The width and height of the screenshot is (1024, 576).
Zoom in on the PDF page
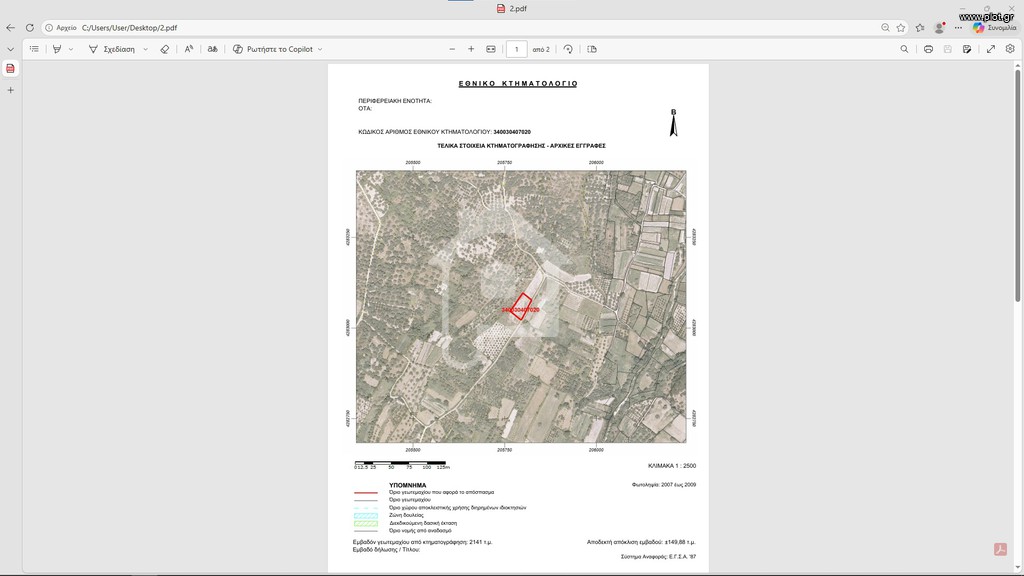click(x=471, y=49)
